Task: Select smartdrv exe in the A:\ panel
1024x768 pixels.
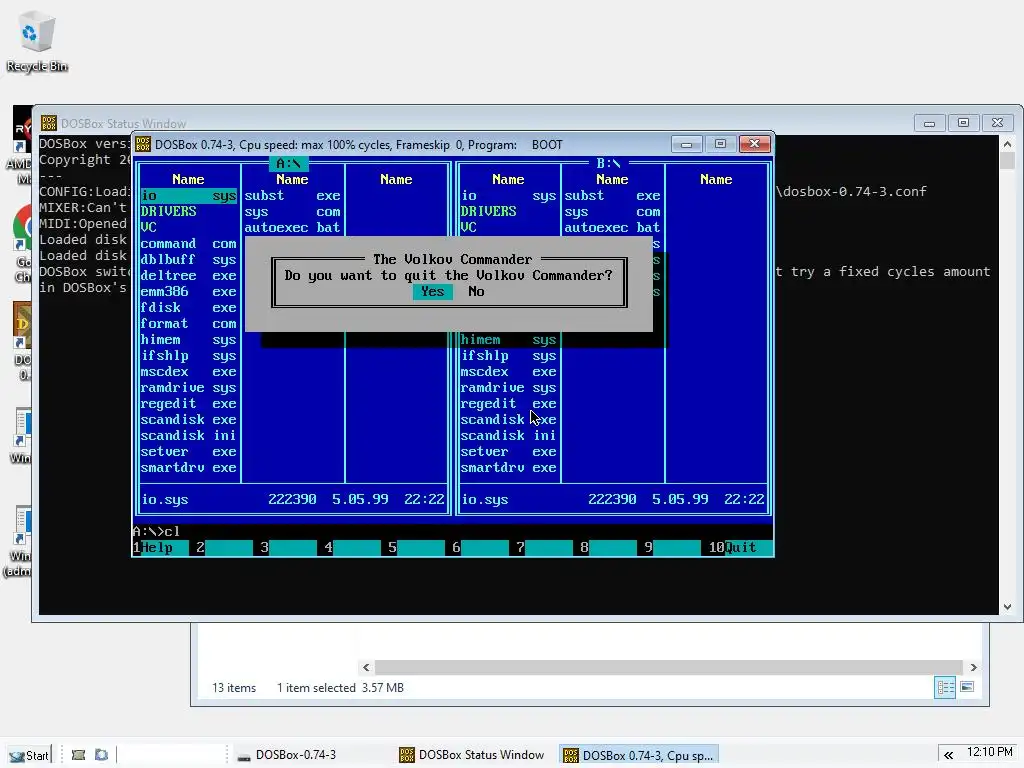Action: tap(189, 467)
